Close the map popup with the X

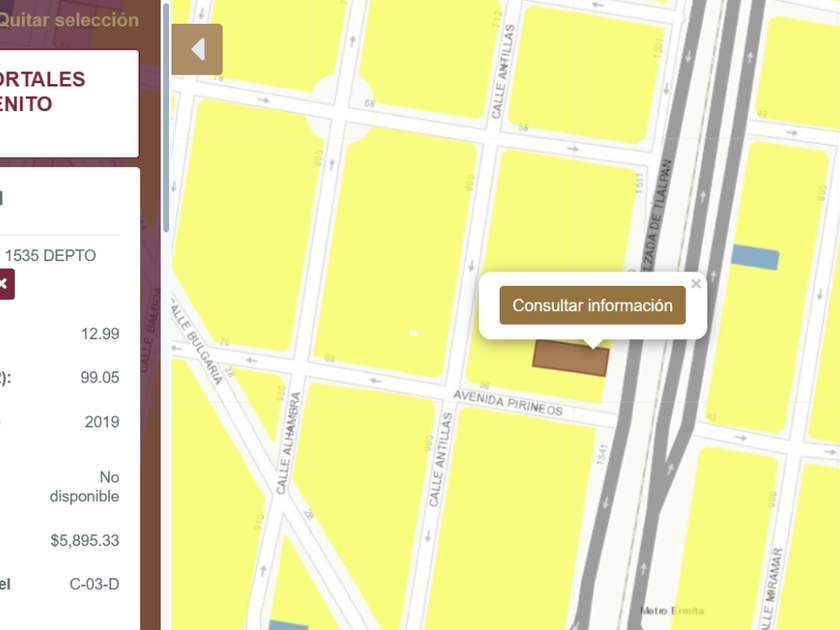pyautogui.click(x=696, y=284)
